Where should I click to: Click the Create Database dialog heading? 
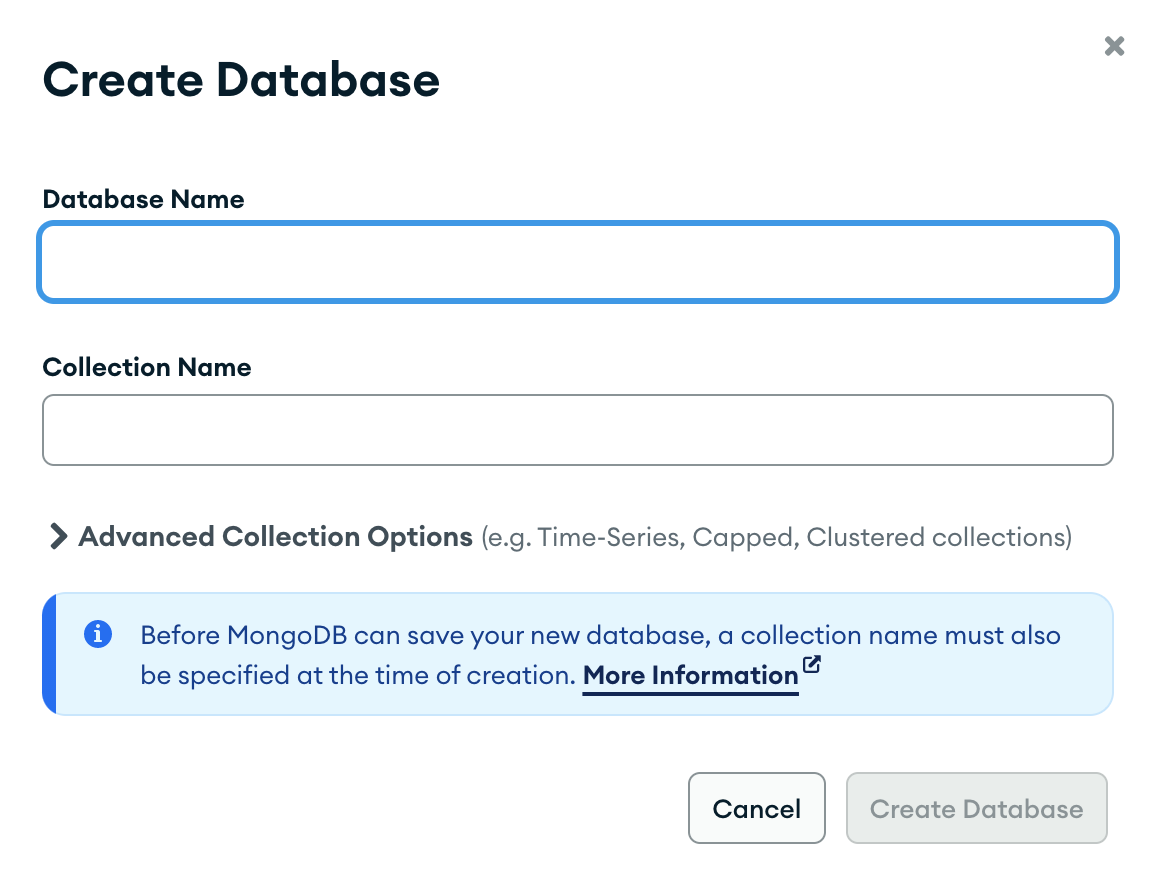pos(241,79)
